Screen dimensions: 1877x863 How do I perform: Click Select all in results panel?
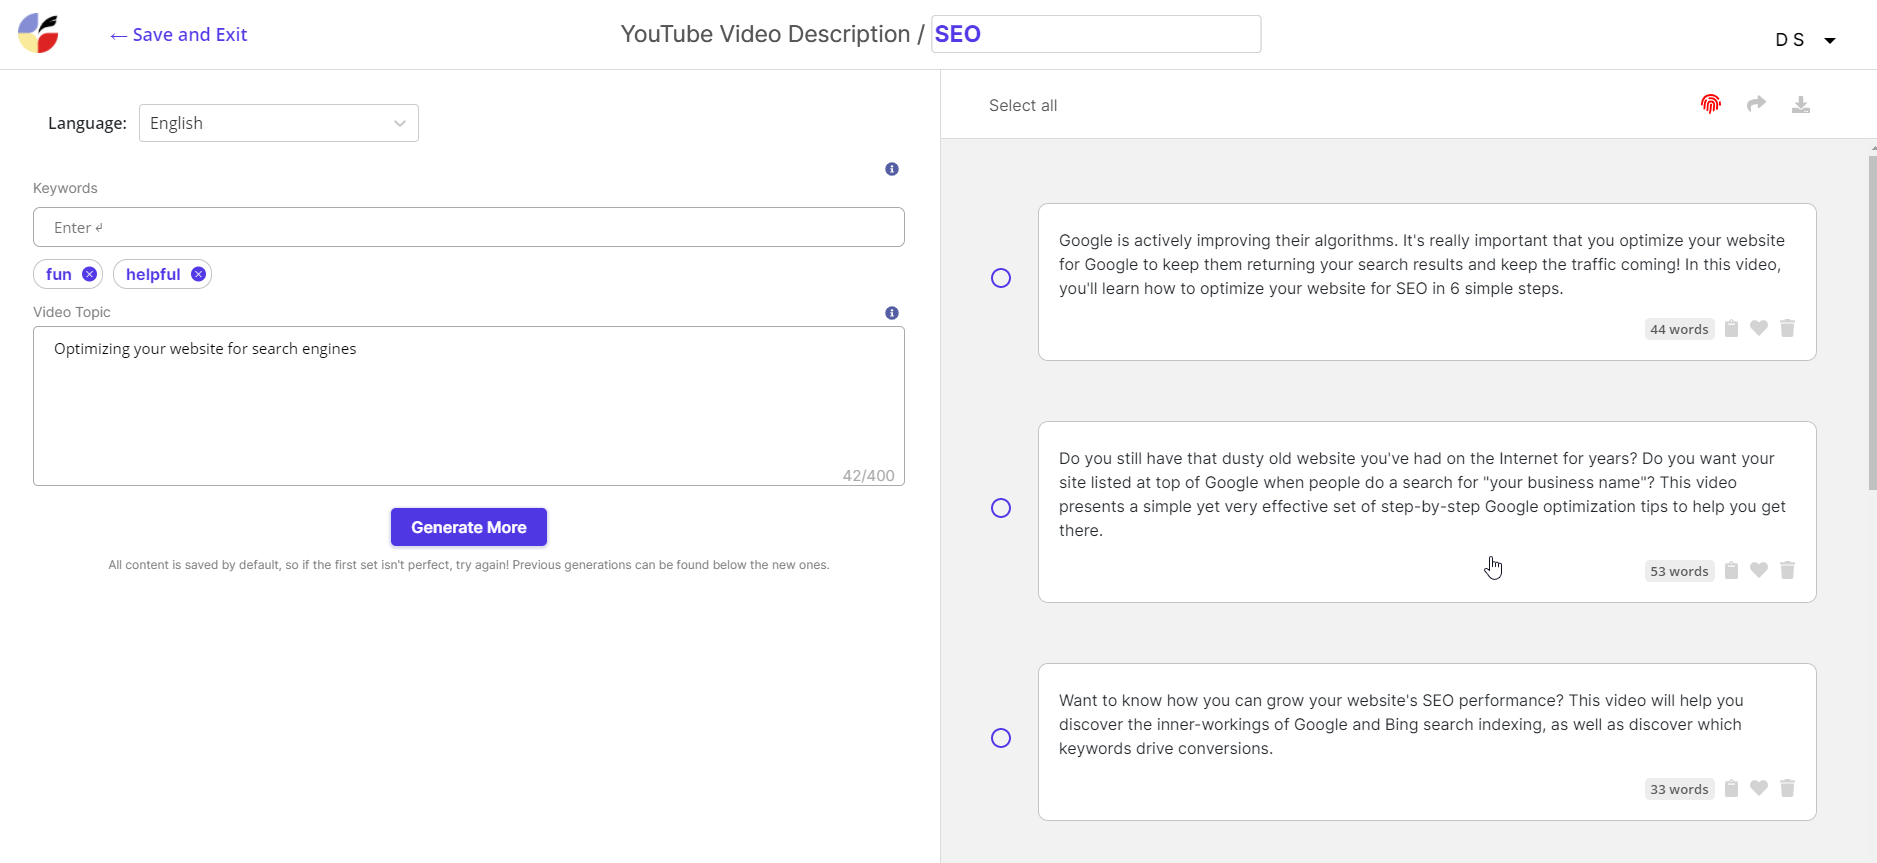point(1023,105)
